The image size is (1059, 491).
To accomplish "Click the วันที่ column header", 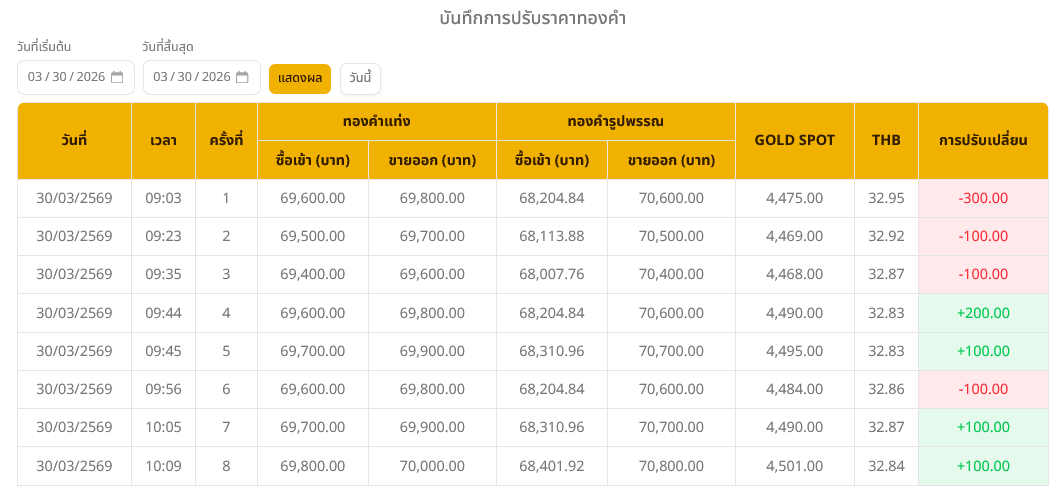I will (74, 140).
